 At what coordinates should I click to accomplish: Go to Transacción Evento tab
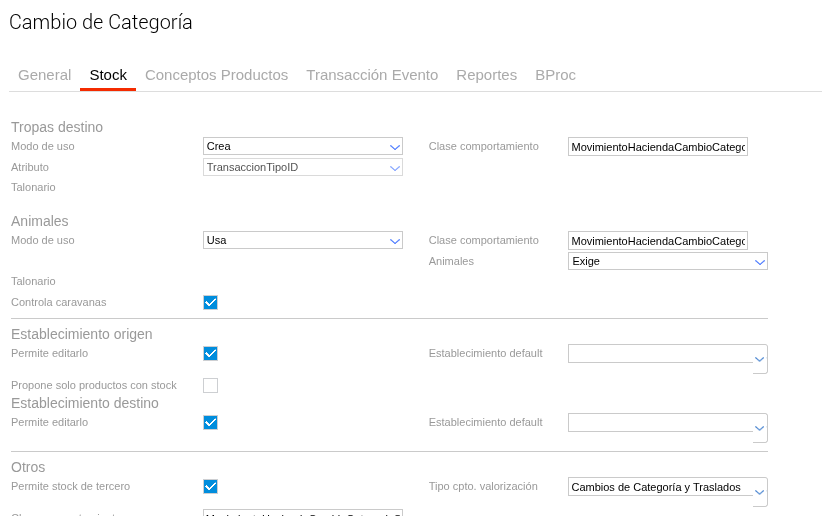click(x=372, y=75)
